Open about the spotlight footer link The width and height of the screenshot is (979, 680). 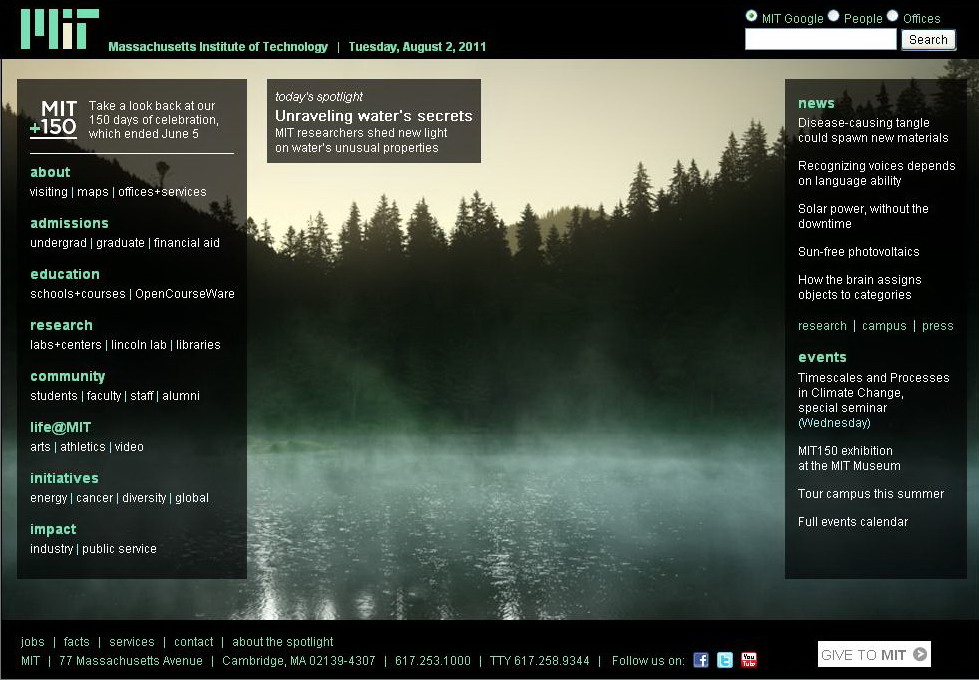pyautogui.click(x=283, y=642)
